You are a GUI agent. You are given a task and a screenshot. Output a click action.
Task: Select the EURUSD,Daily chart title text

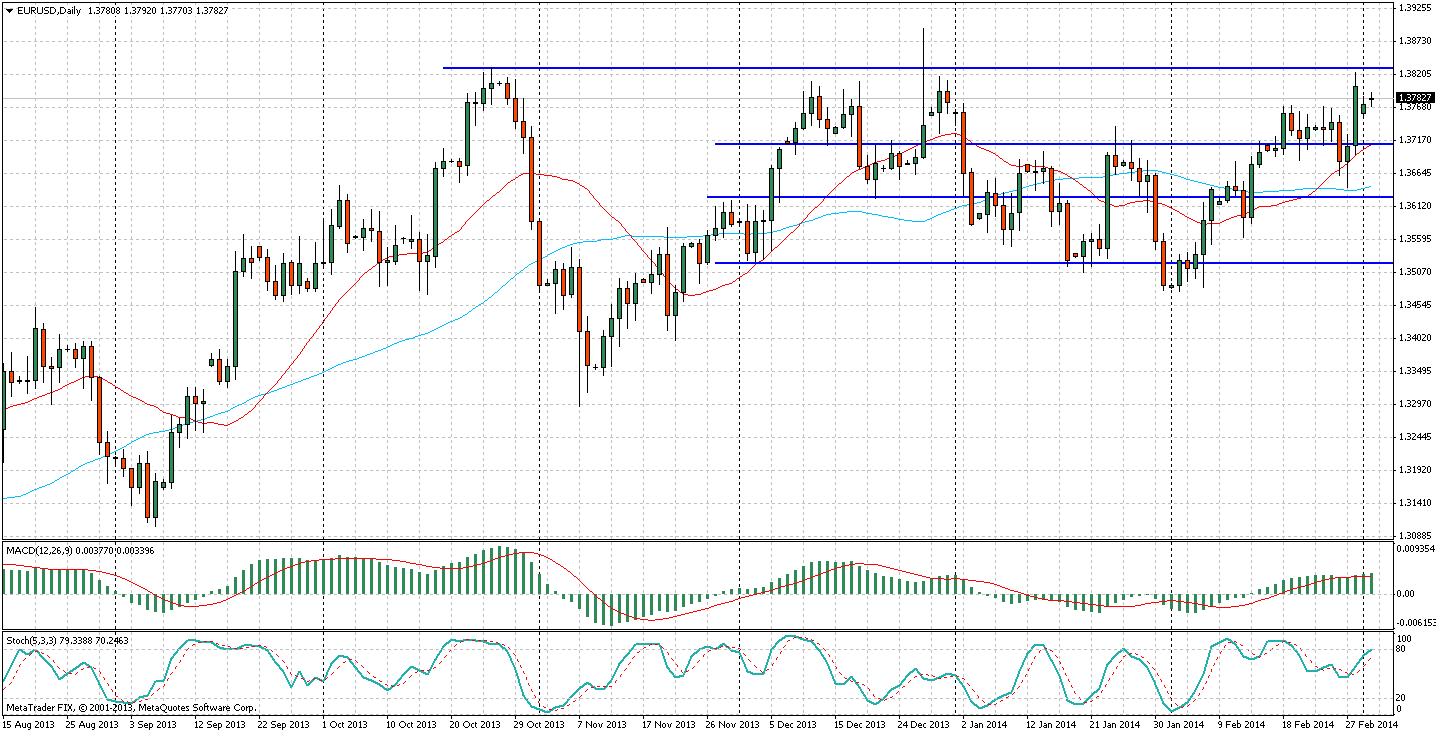51,10
